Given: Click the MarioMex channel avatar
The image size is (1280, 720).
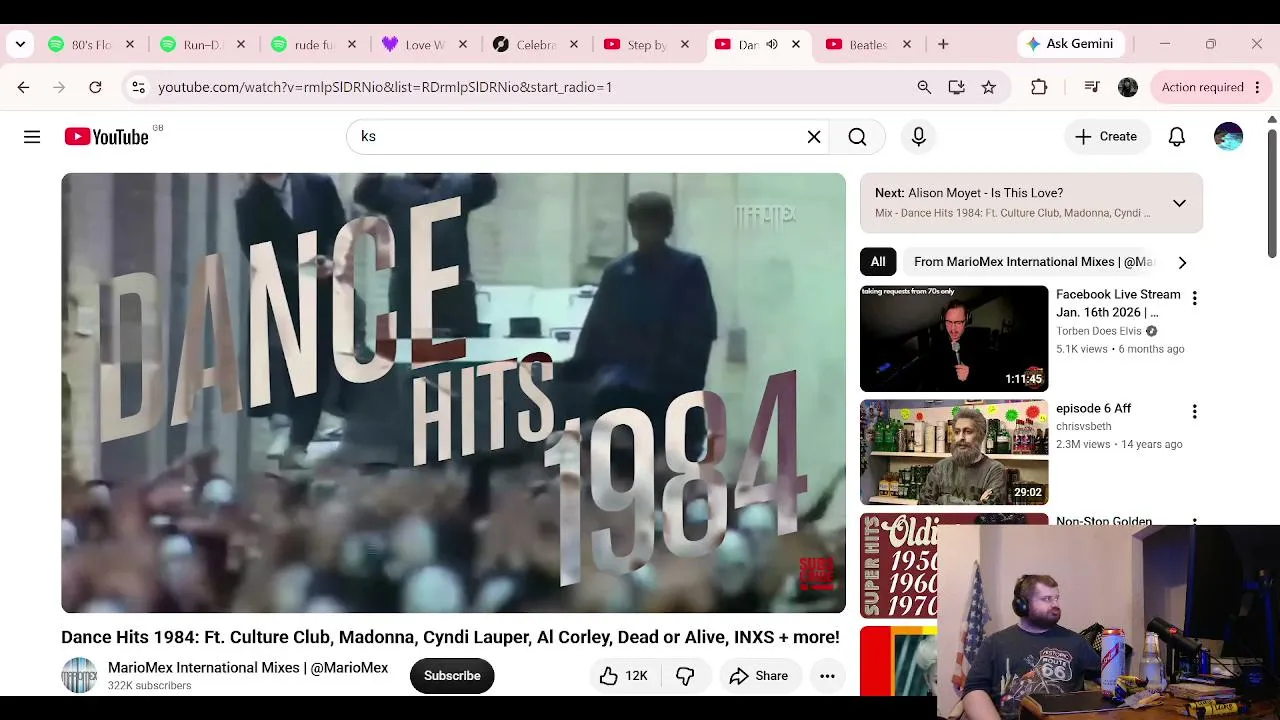Looking at the screenshot, I should (x=79, y=676).
